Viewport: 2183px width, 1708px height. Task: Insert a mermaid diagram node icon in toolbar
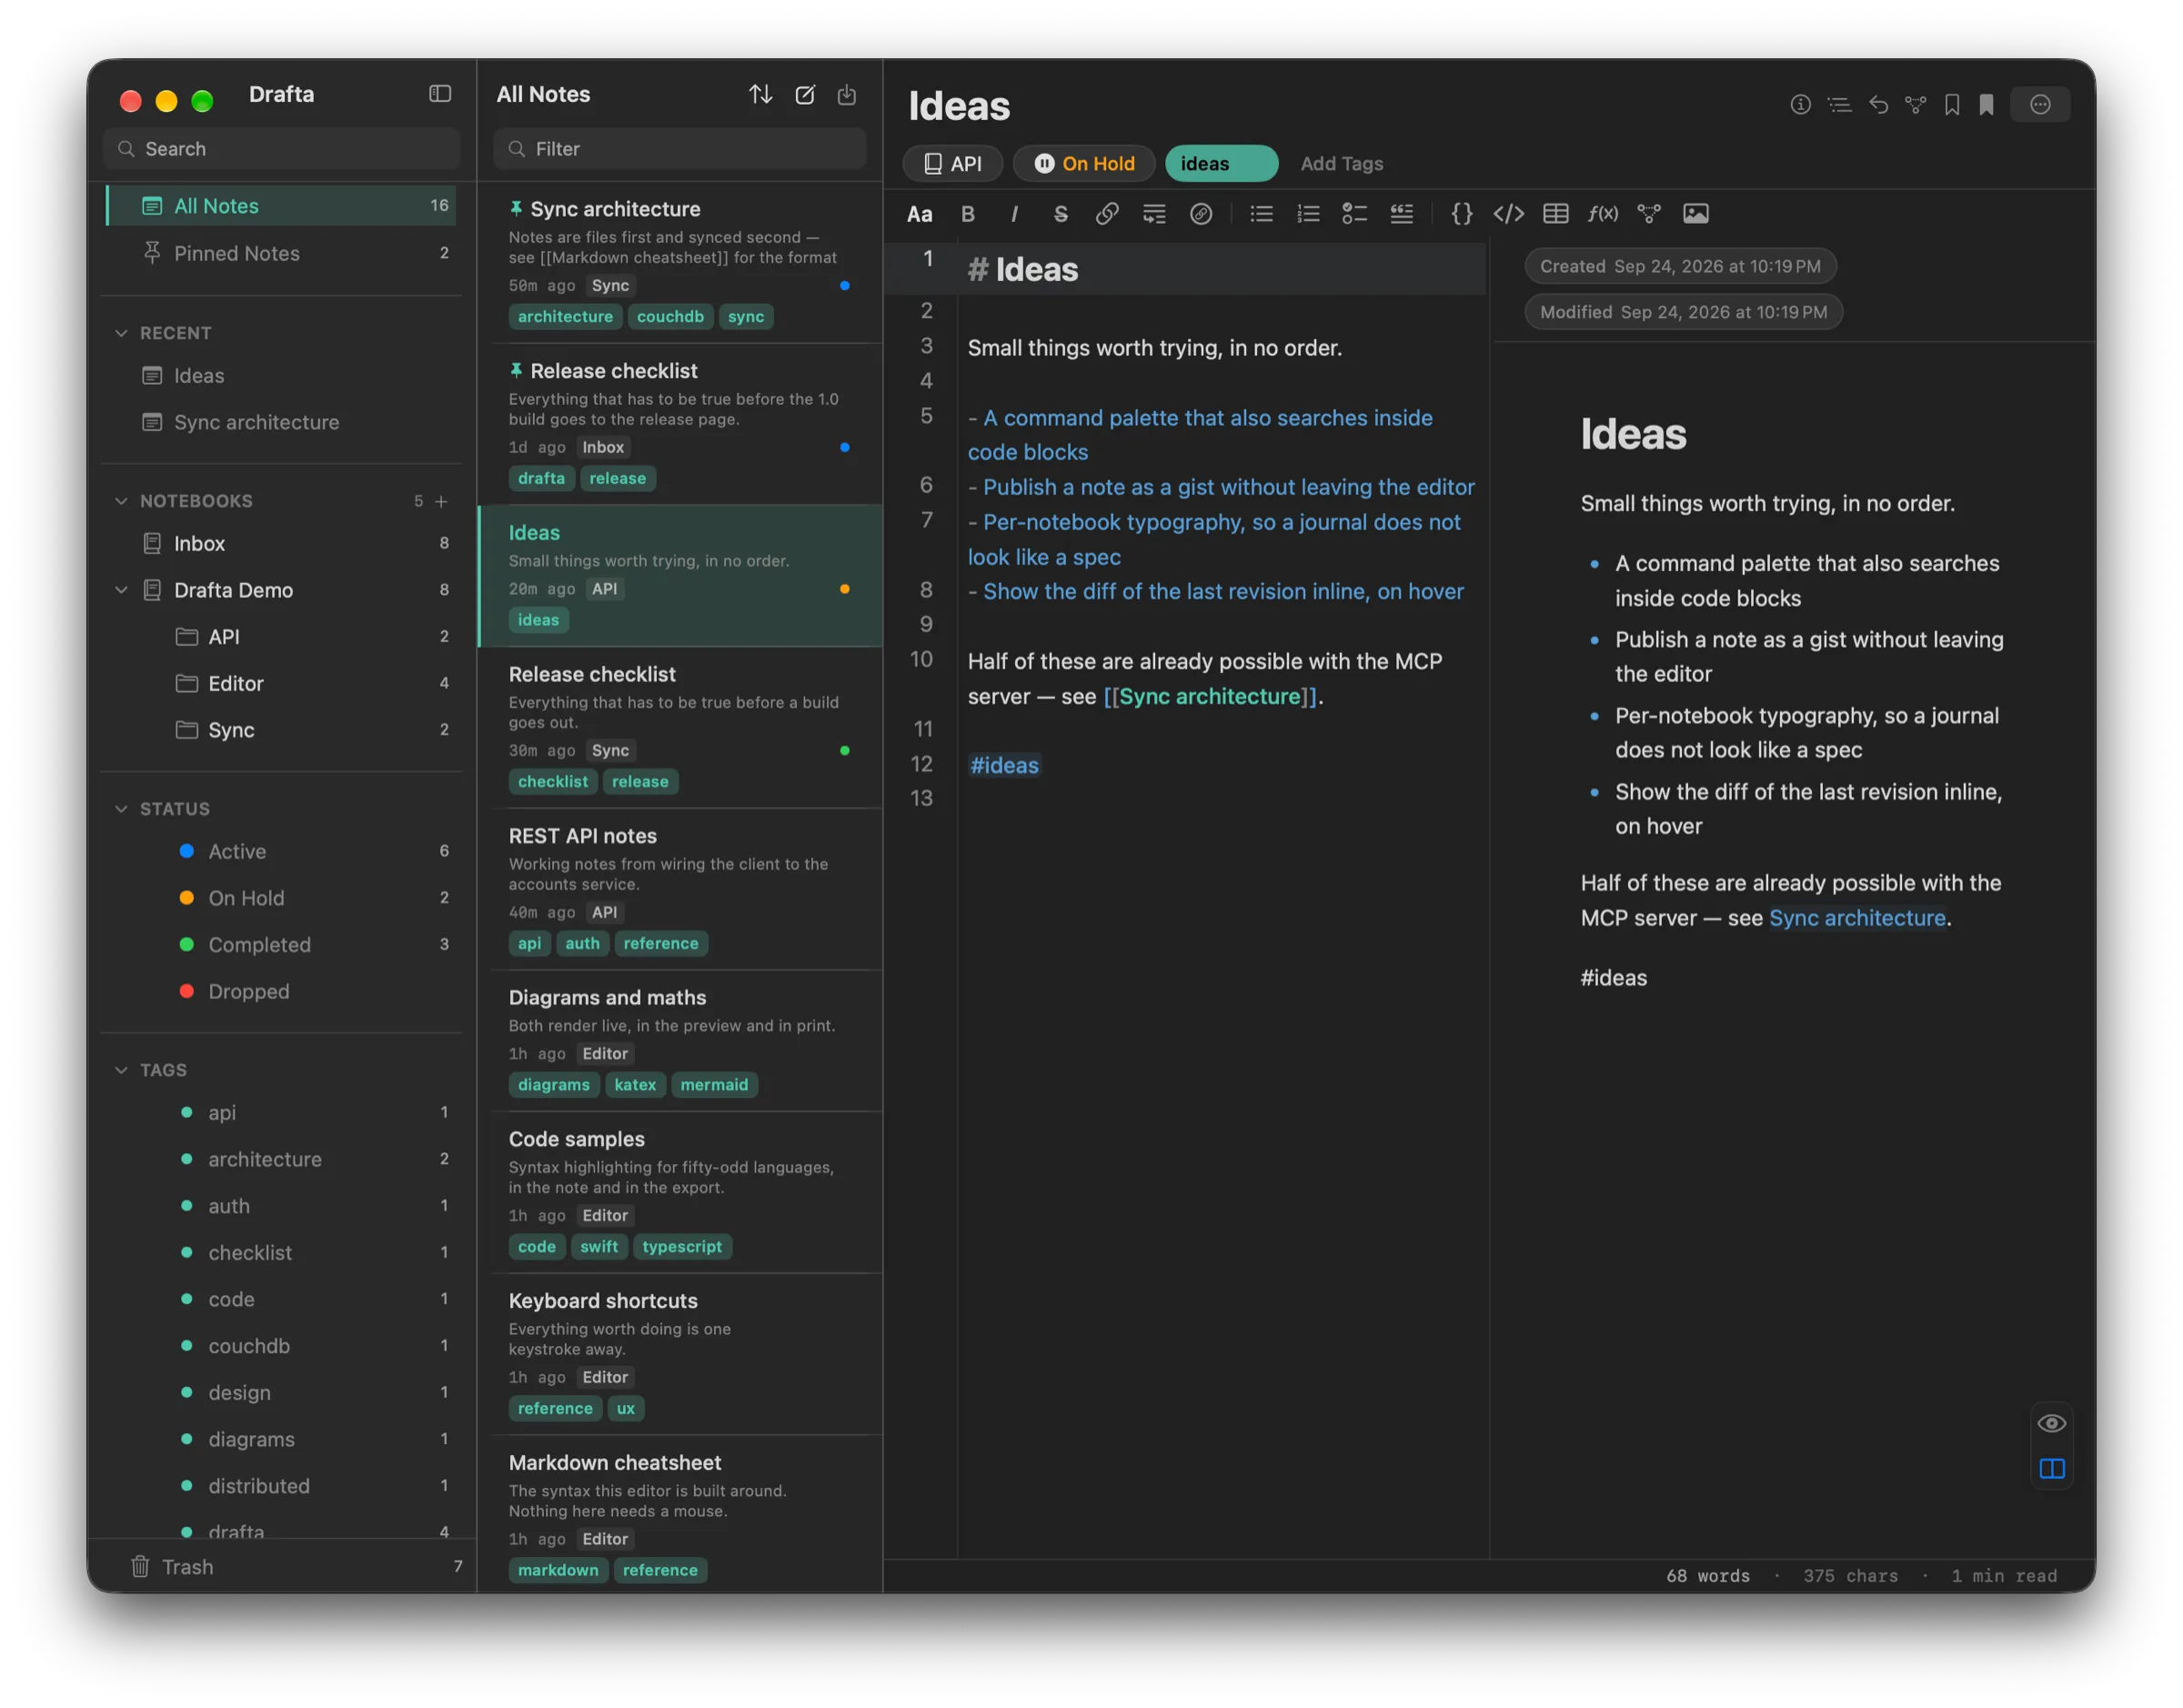[x=1648, y=214]
